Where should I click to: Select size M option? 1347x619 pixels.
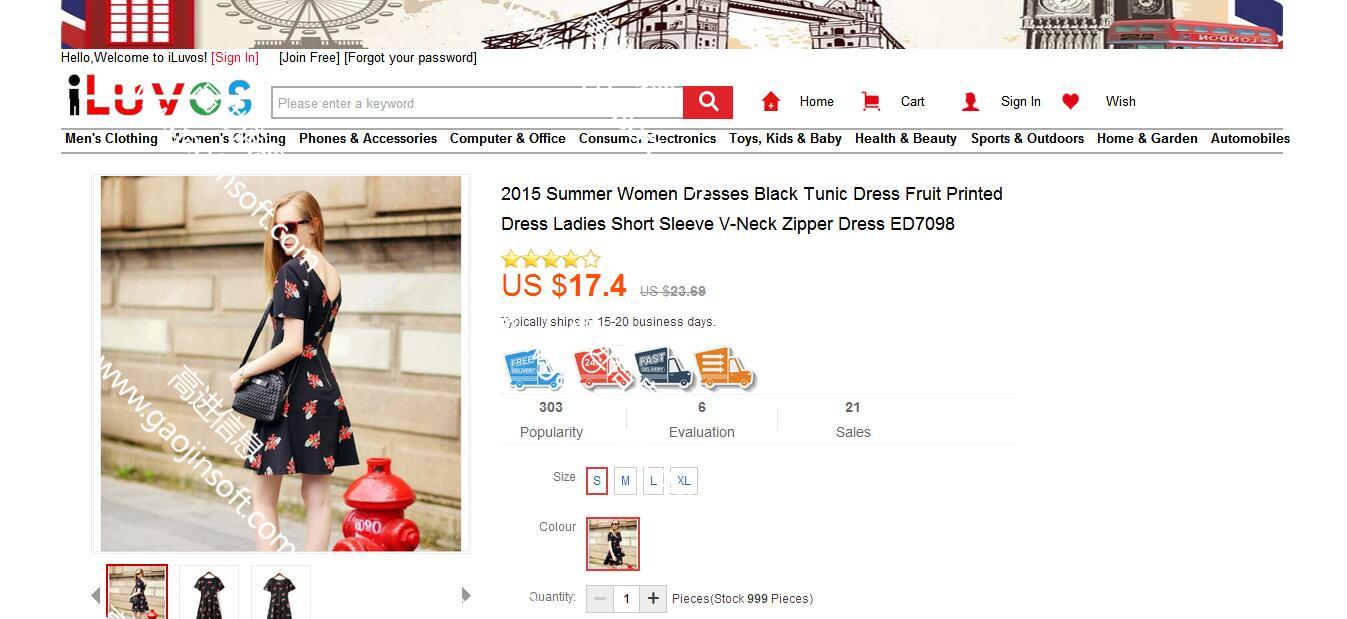[x=625, y=481]
